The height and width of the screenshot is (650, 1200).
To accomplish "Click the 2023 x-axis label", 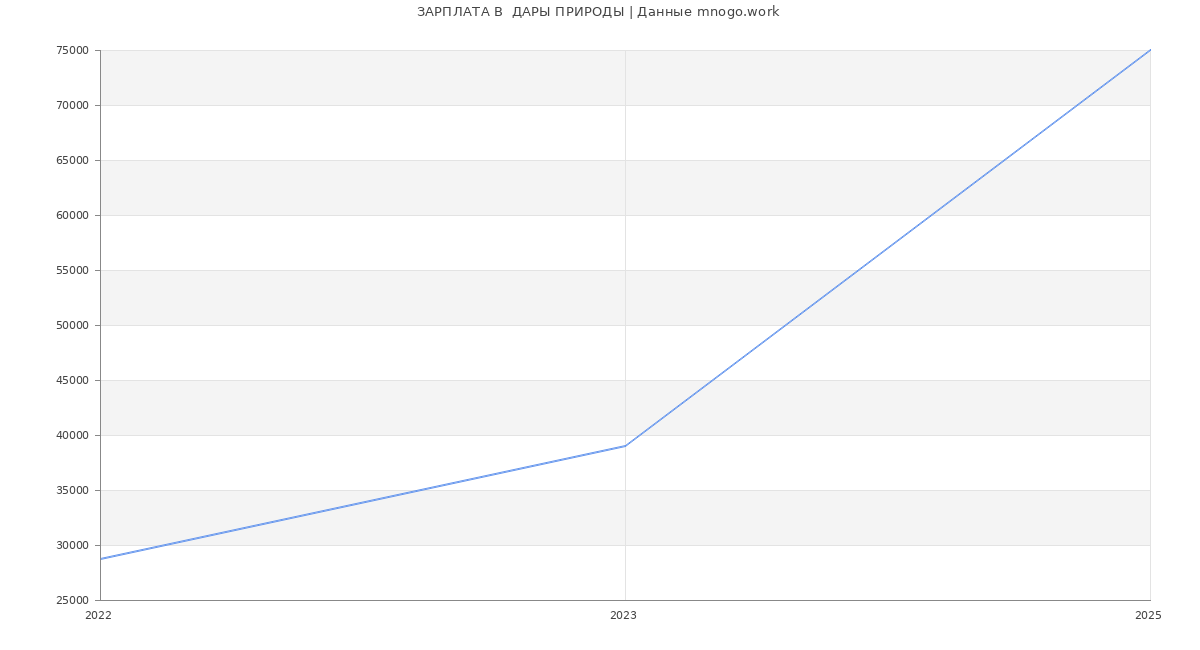I will [623, 616].
